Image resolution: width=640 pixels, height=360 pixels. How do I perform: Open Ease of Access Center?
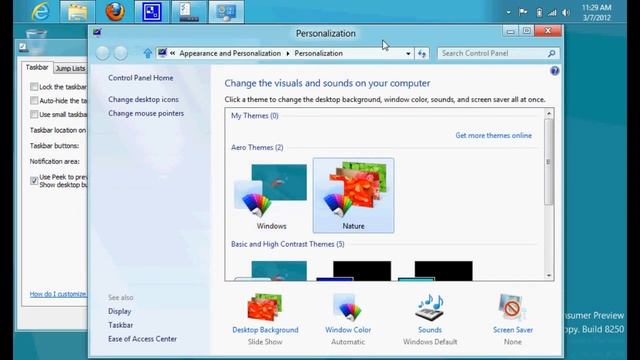142,339
